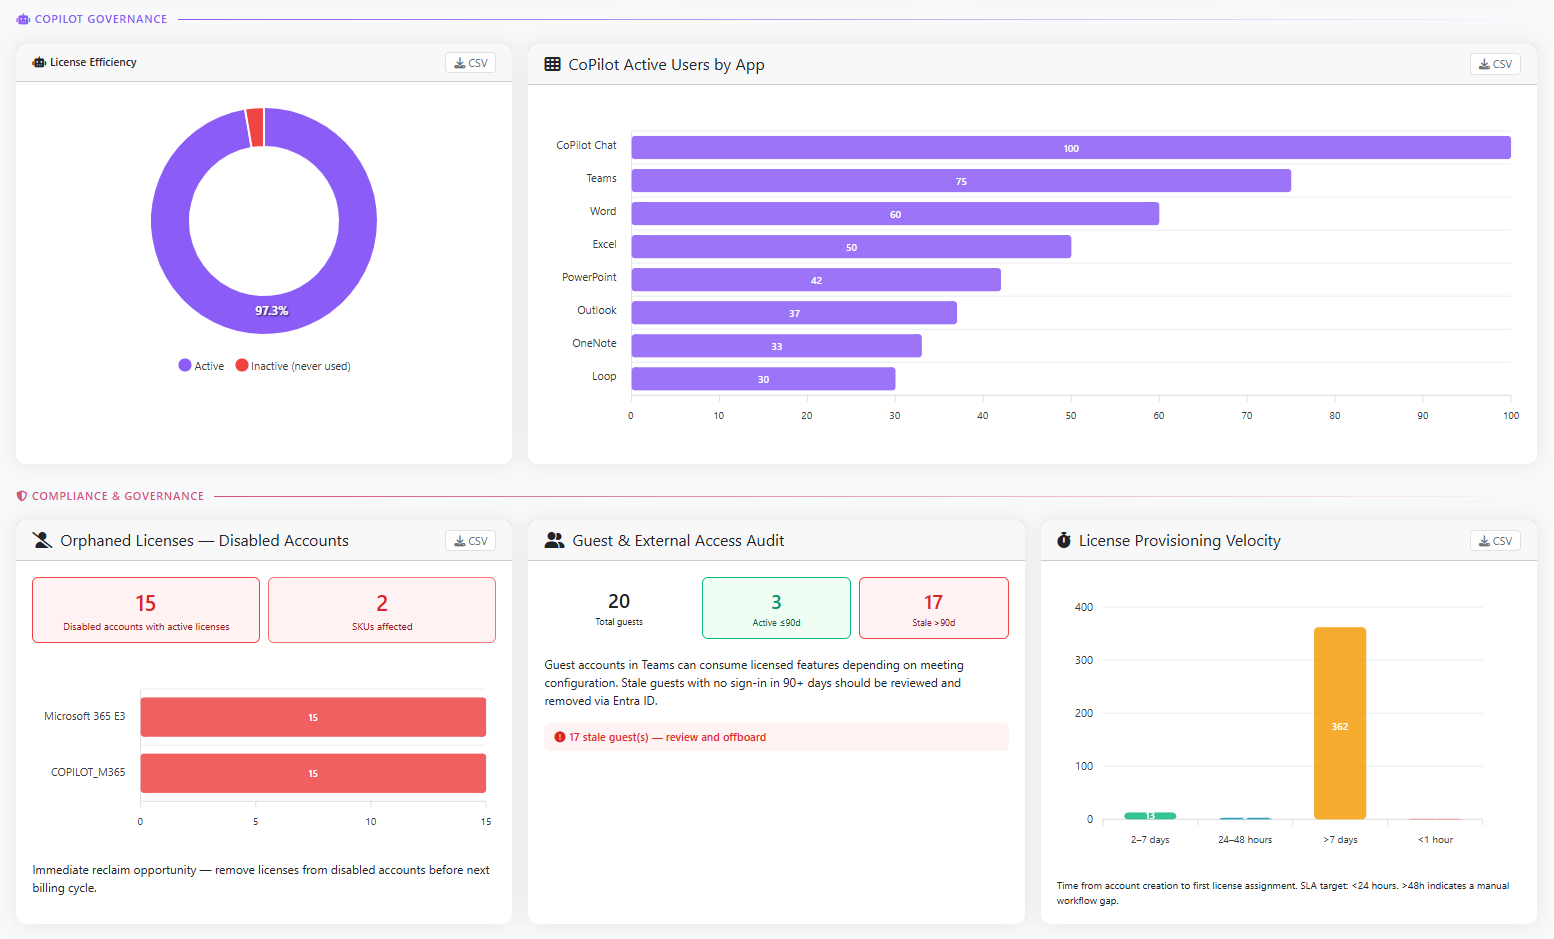The width and height of the screenshot is (1554, 939).
Task: Click the 'COMPLIANCE & GOVERNANCE' section heading
Action: click(x=118, y=496)
